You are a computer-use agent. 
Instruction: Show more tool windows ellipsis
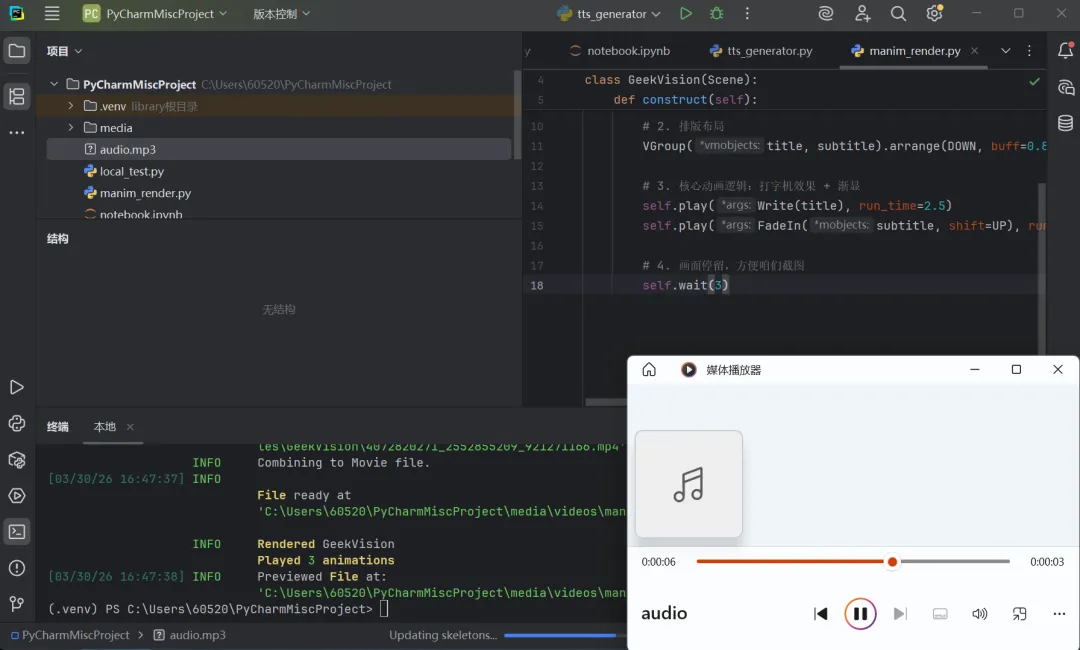[17, 132]
